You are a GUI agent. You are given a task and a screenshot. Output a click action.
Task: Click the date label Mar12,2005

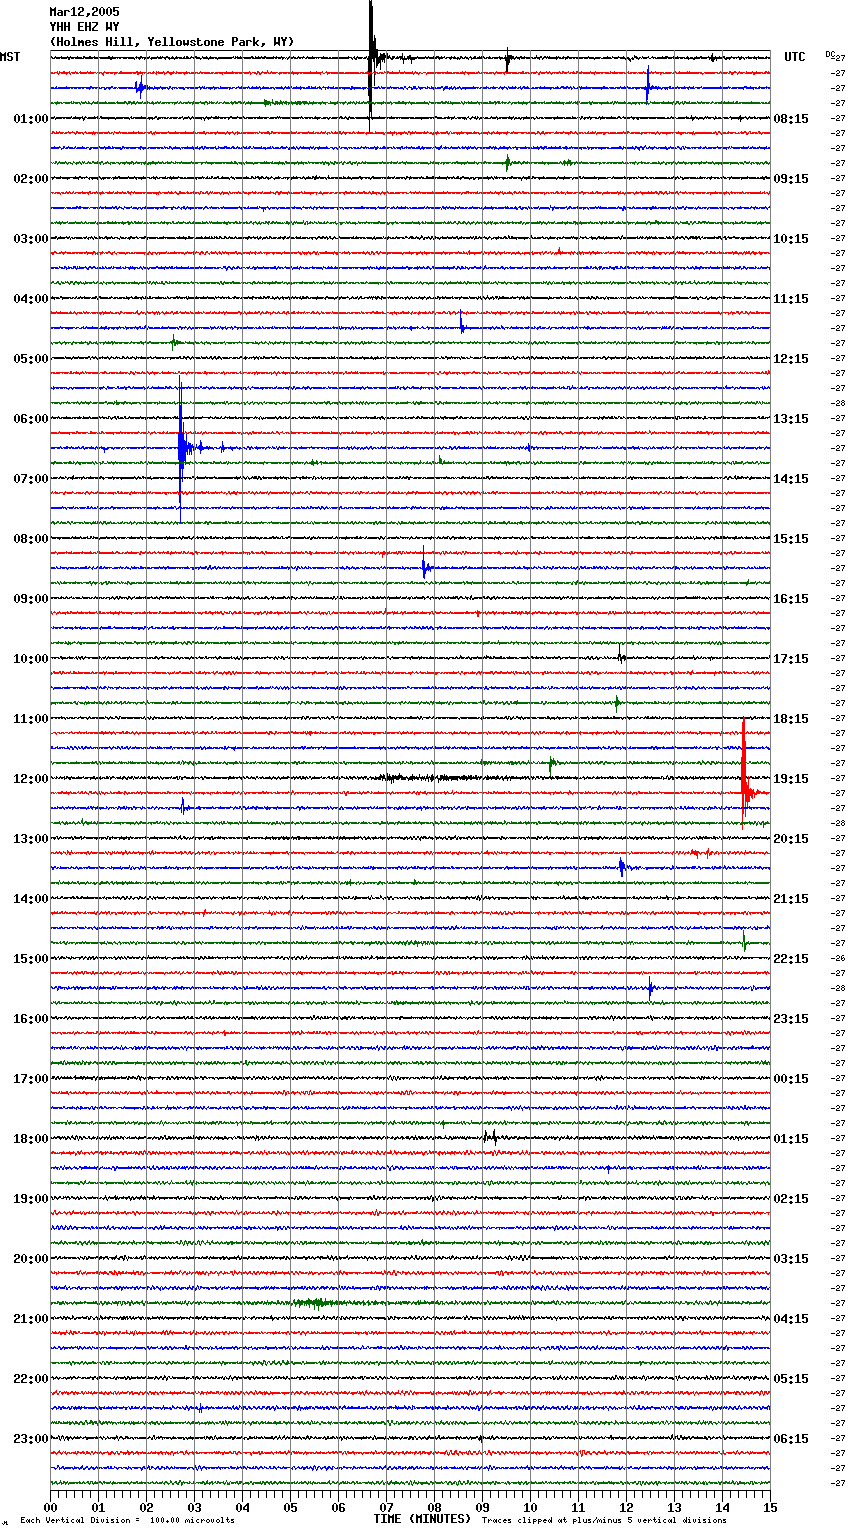pos(84,12)
